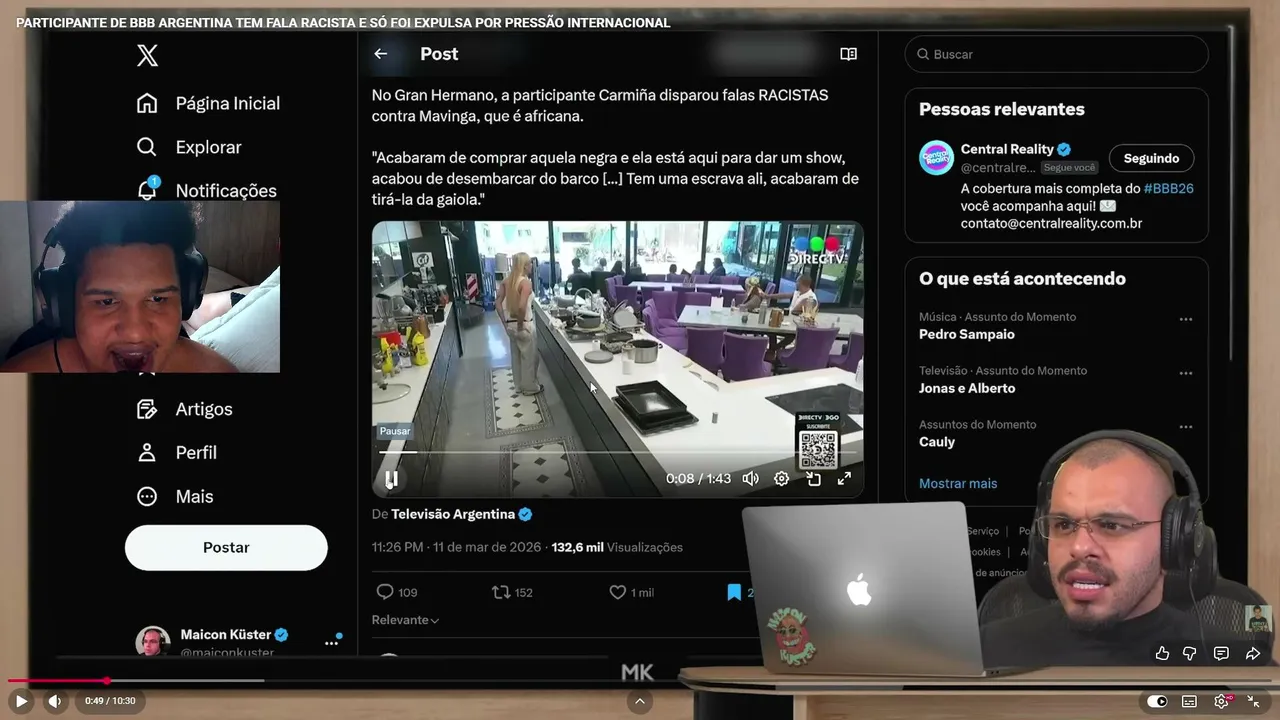Click the Página Inicial home icon
This screenshot has height=720, width=1280.
(147, 103)
